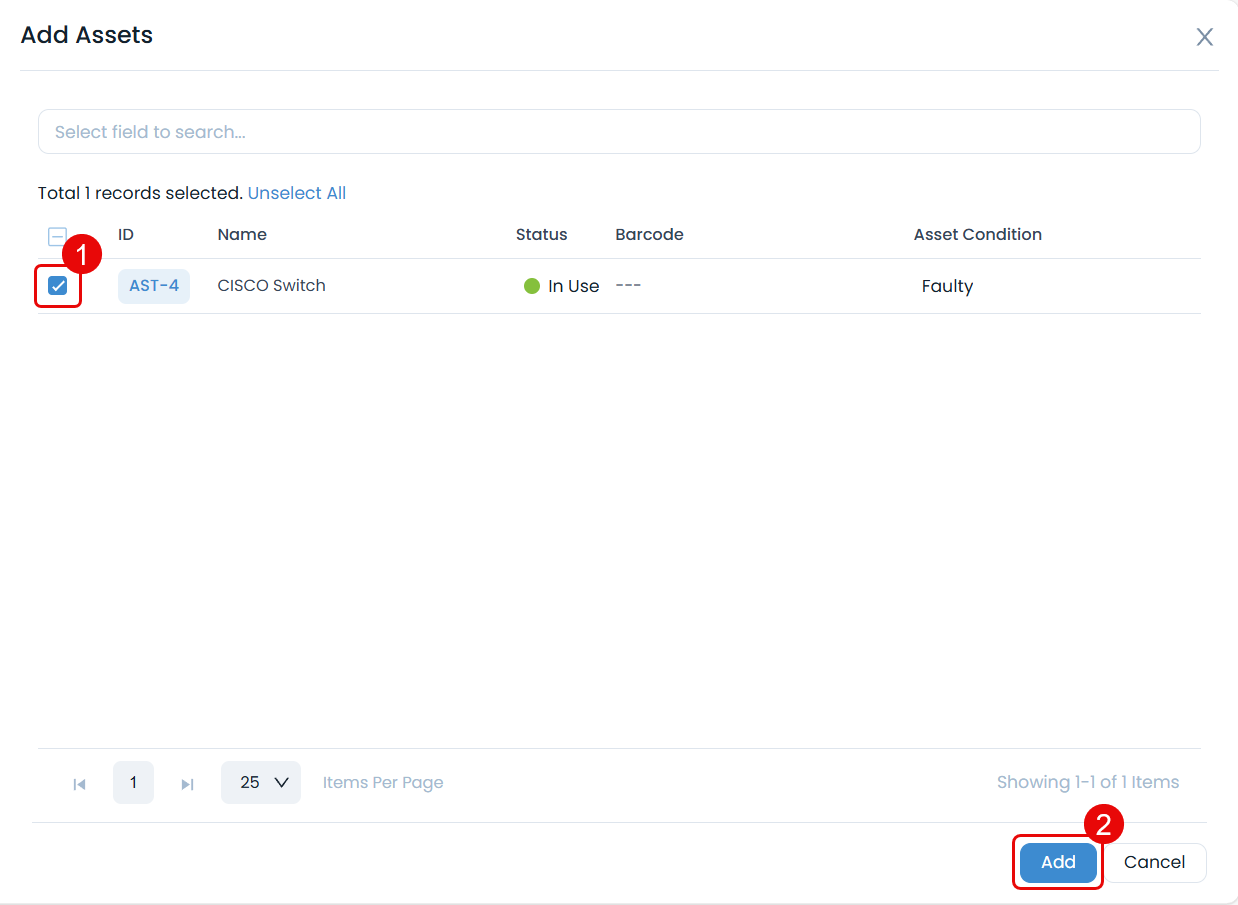The image size is (1238, 905).
Task: Click the Faulty asset condition value
Action: pyautogui.click(x=947, y=287)
